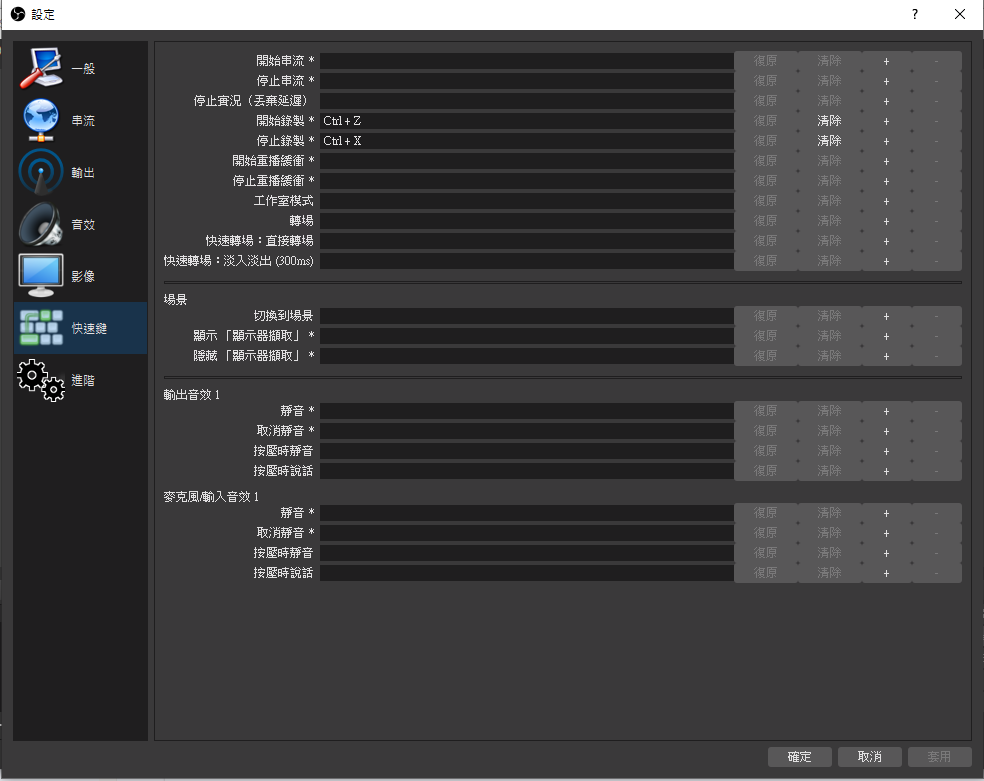Open the 串流 stream settings globe icon
The width and height of the screenshot is (984, 781).
[41, 120]
